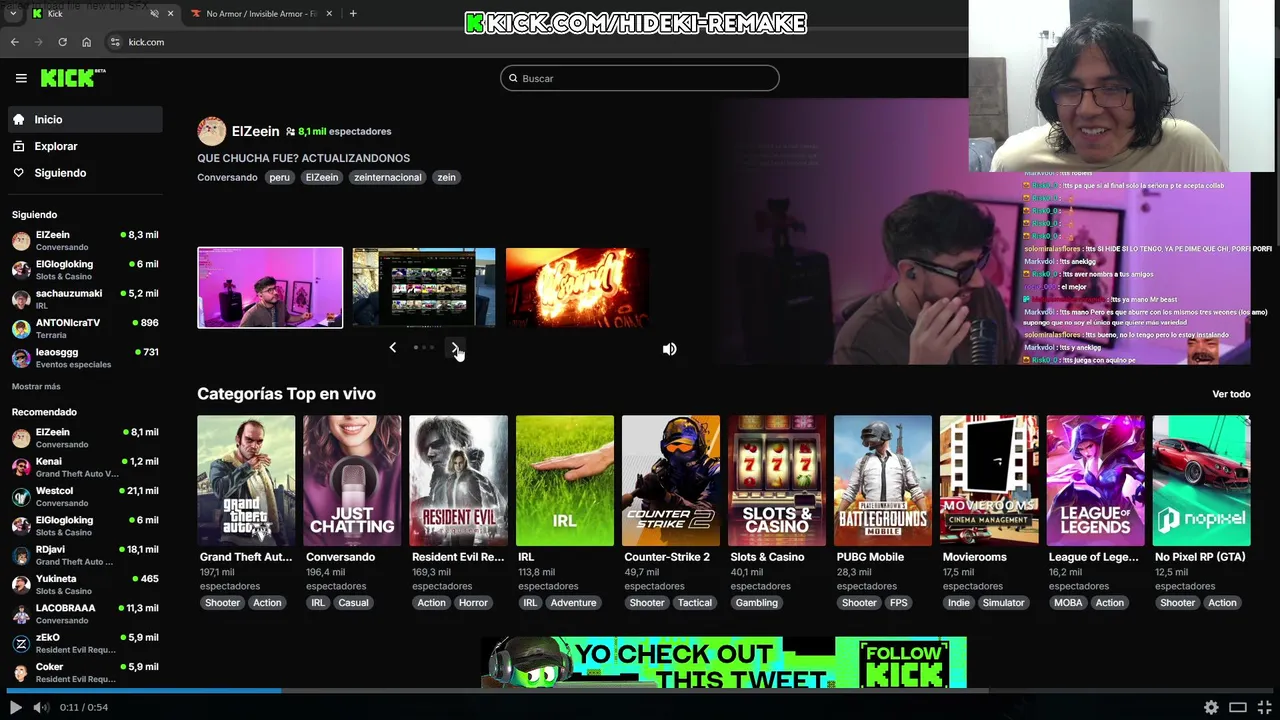Click the browser back arrow
The height and width of the screenshot is (720, 1280).
(14, 42)
